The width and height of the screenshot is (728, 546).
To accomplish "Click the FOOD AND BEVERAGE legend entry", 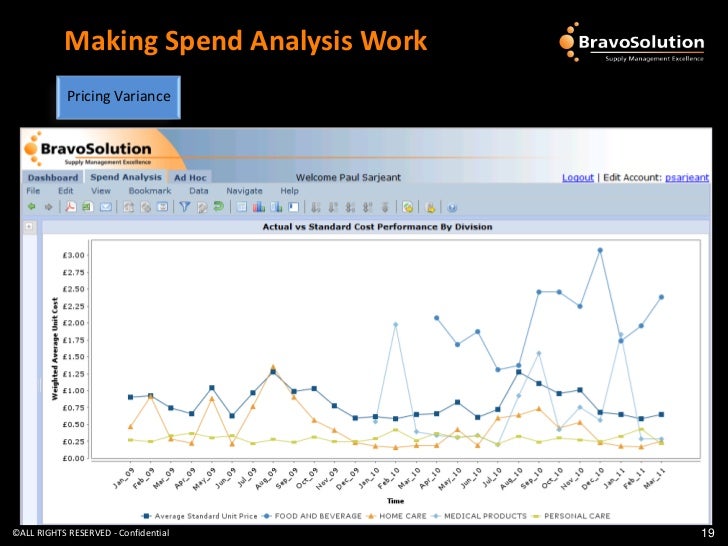I will [313, 516].
